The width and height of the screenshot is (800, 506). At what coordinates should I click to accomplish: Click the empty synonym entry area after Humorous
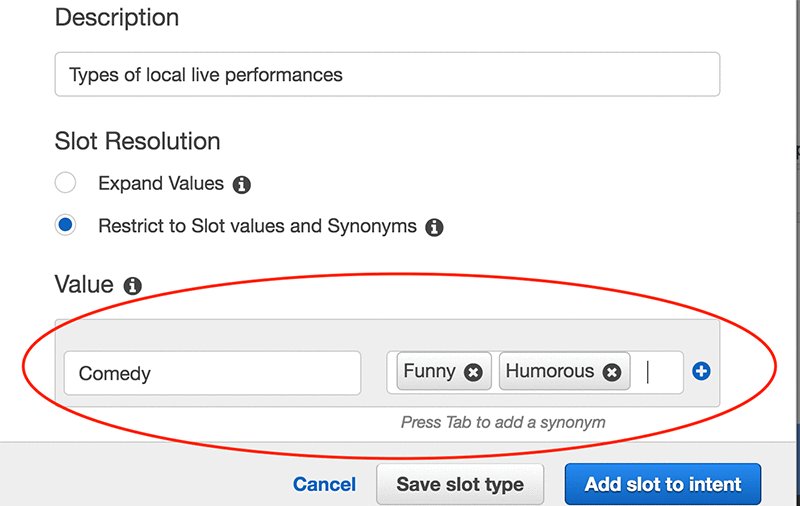659,372
